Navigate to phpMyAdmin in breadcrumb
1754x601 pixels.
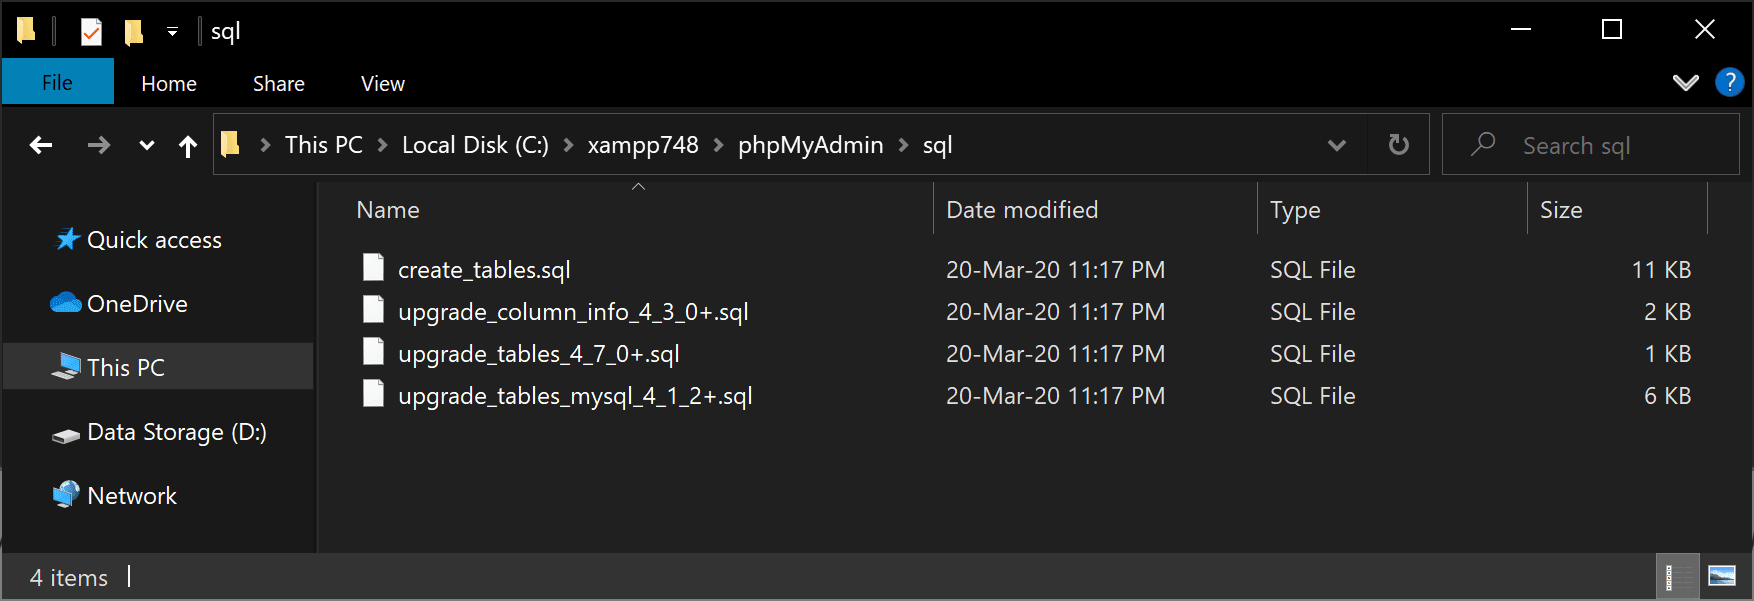811,145
